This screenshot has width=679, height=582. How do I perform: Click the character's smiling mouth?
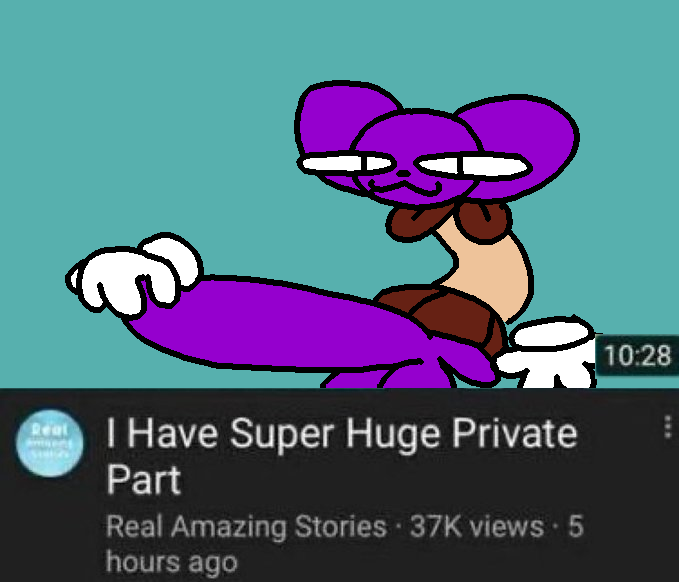pos(405,187)
